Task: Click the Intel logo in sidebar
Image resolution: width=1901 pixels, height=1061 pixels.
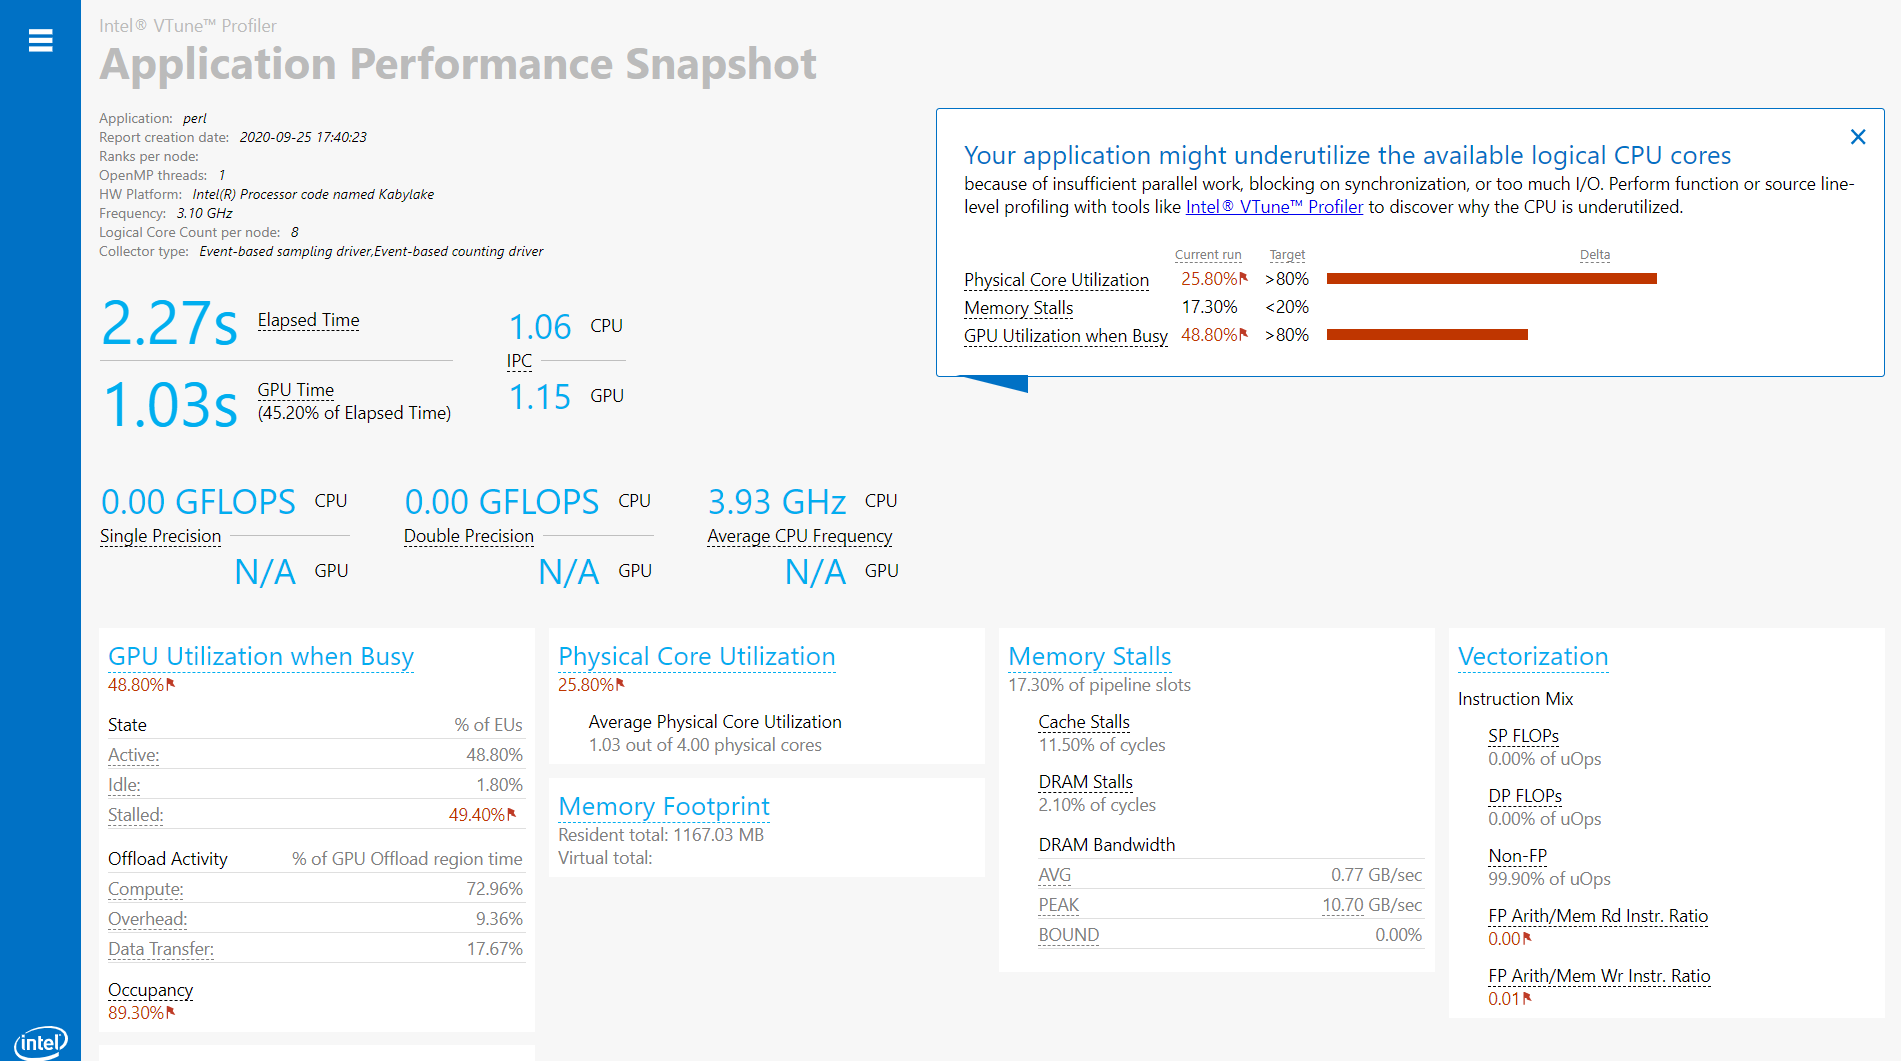Action: [x=40, y=1043]
